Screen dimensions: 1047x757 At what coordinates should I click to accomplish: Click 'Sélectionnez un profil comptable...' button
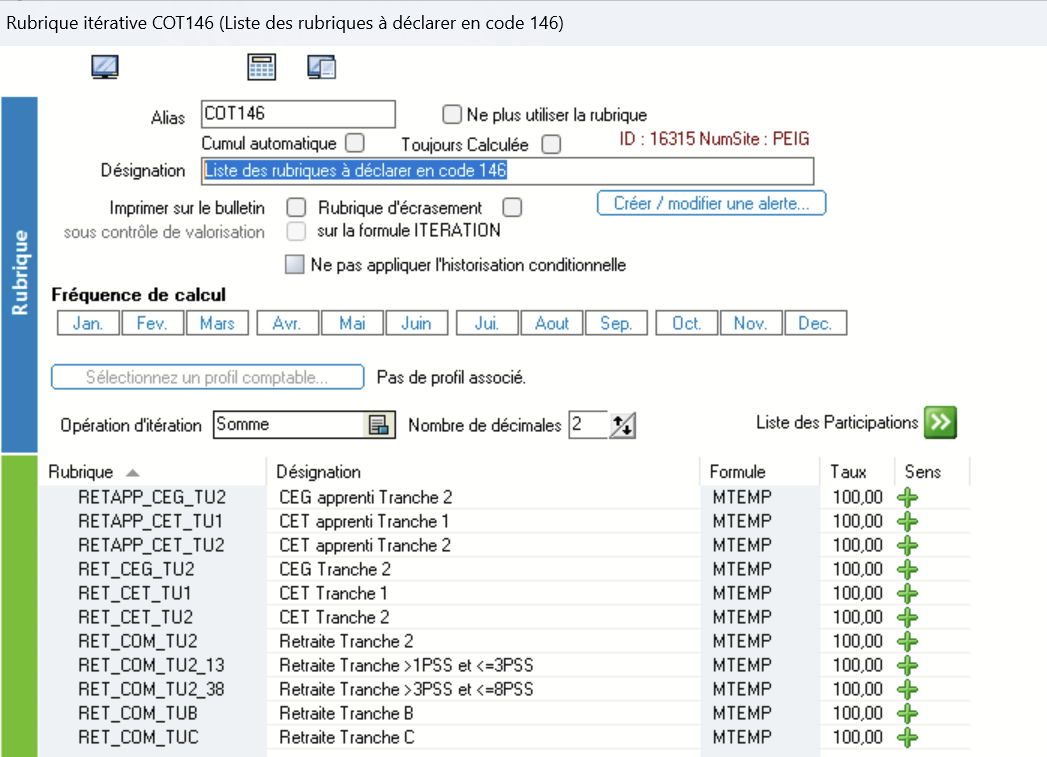207,378
